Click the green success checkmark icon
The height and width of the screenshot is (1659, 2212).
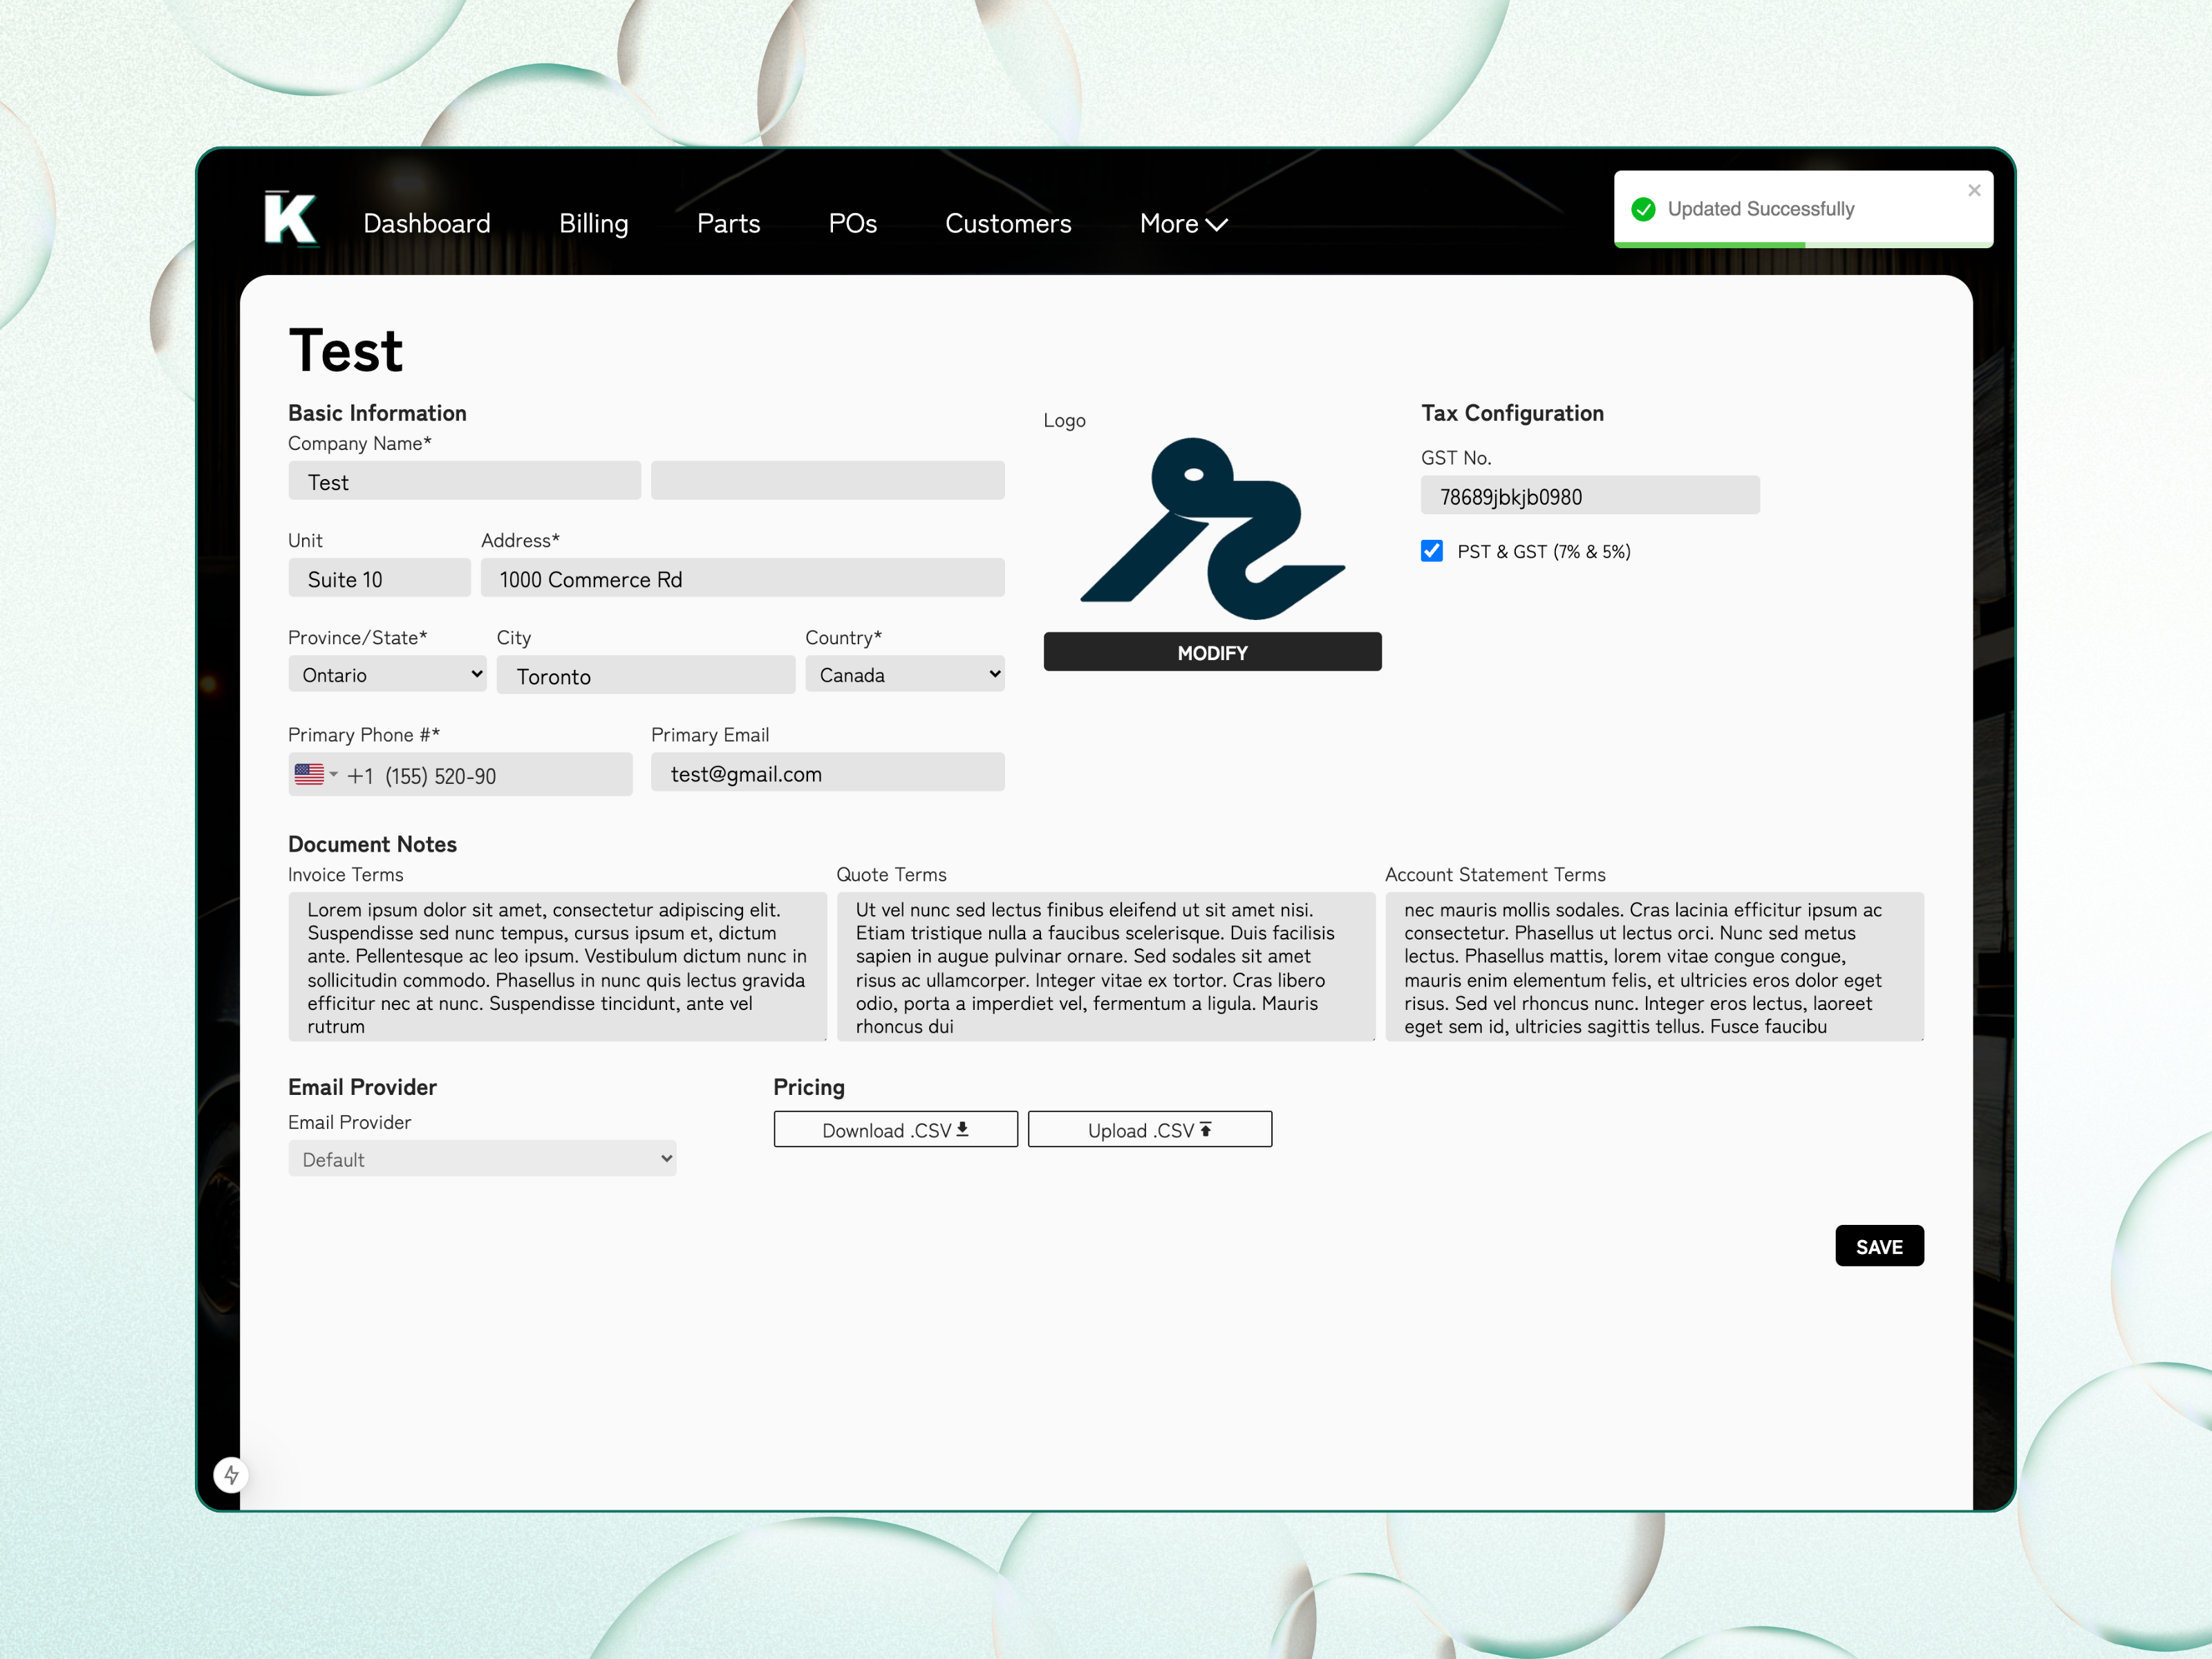[x=1643, y=209]
